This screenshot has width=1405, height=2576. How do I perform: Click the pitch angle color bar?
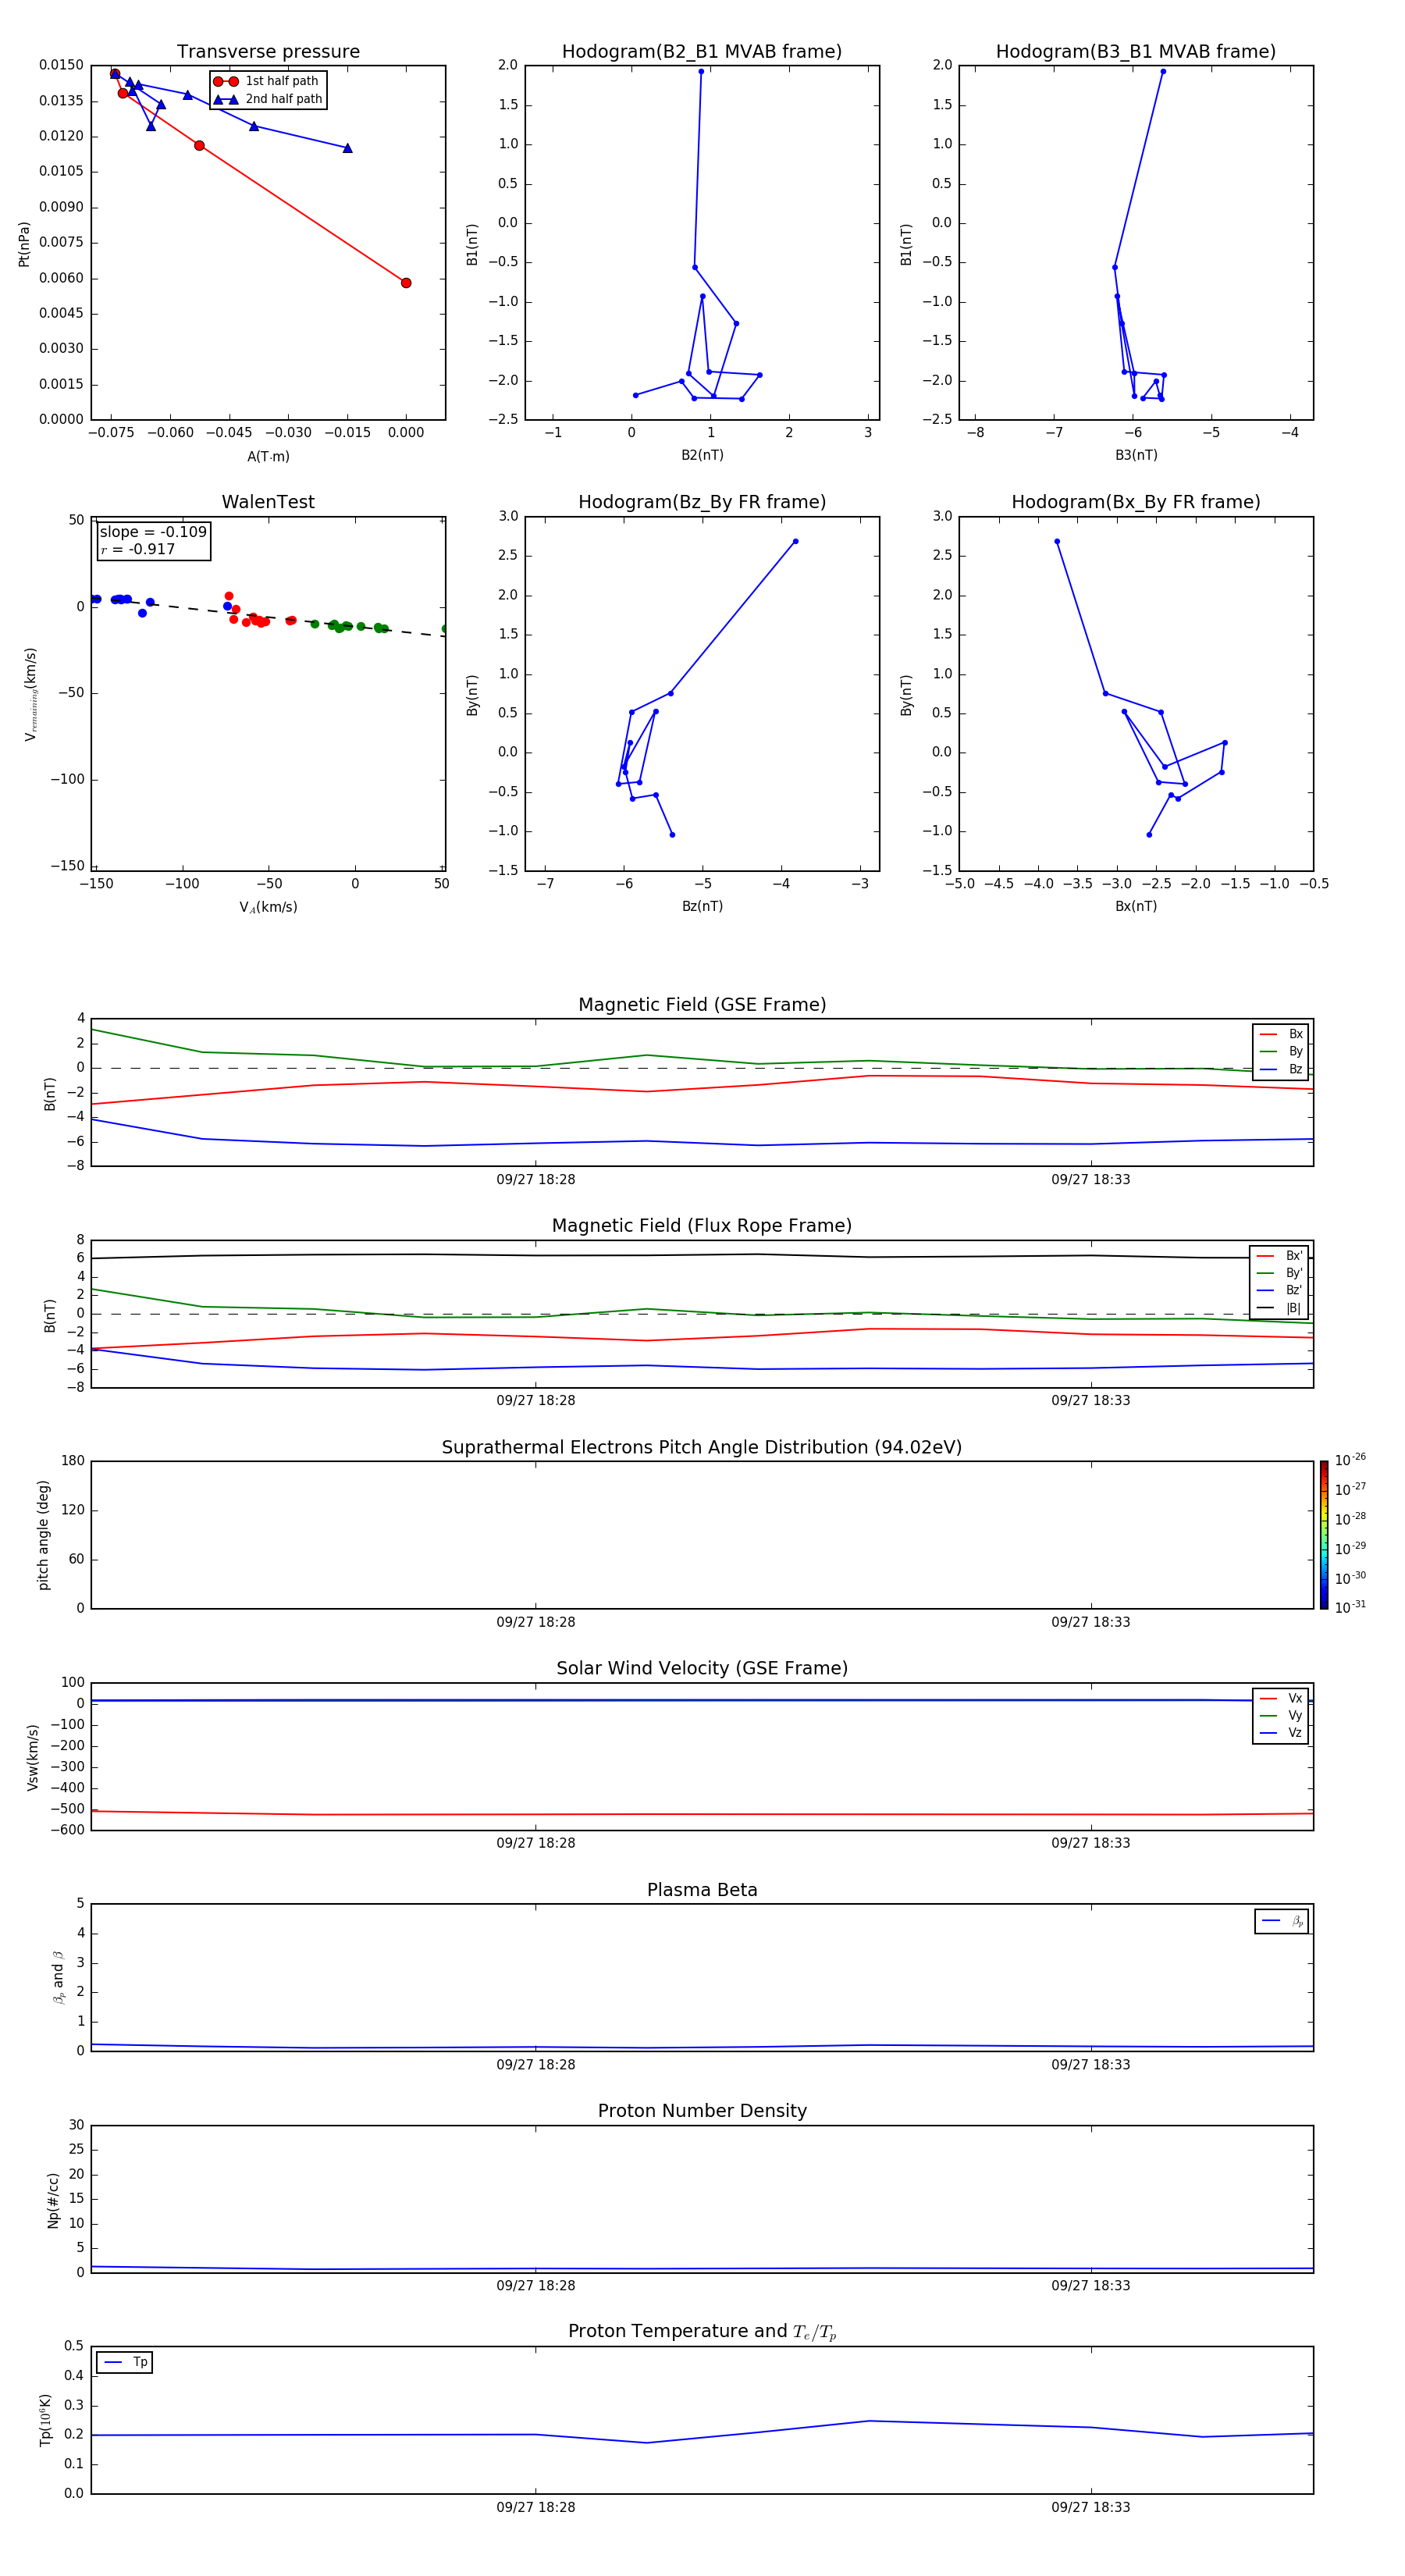[x=1324, y=1535]
